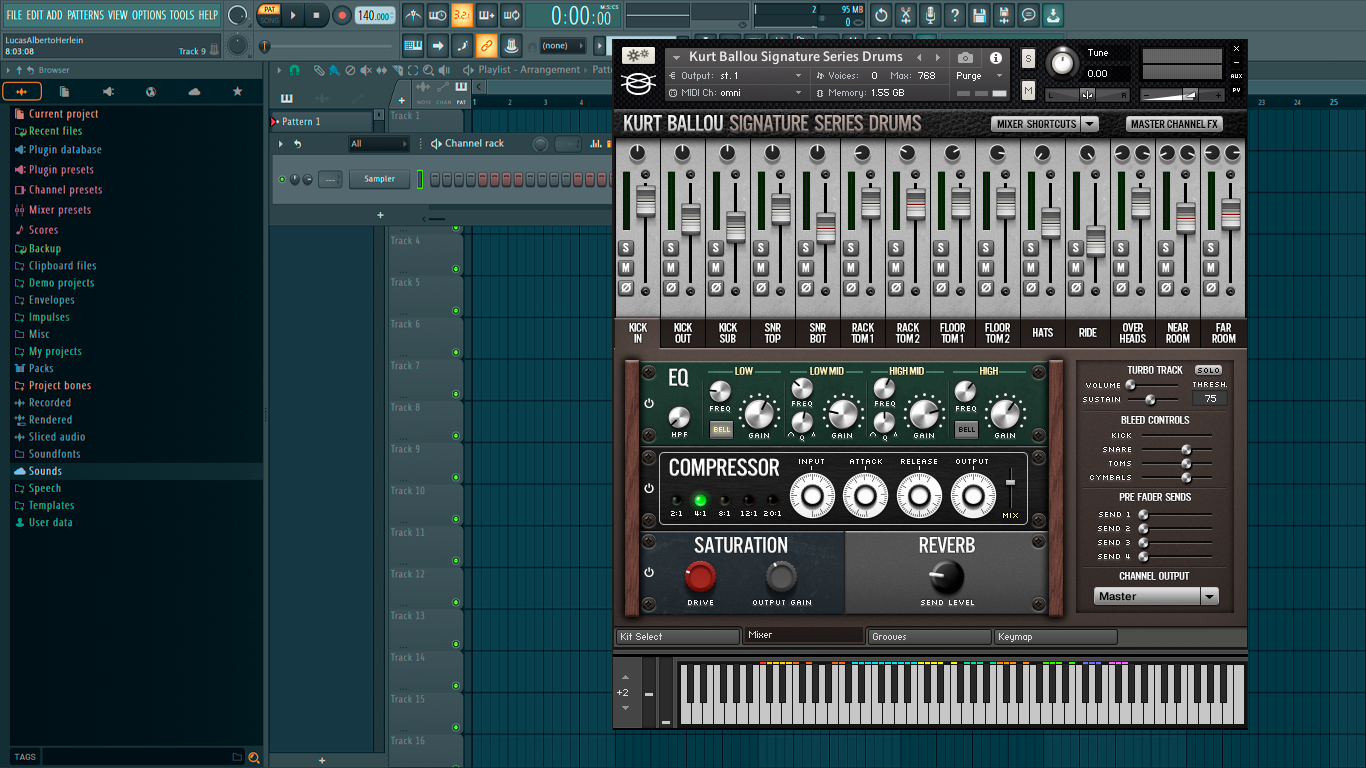The width and height of the screenshot is (1366, 768).
Task: Open the MIDI Ch omni dropdown
Action: (x=736, y=92)
